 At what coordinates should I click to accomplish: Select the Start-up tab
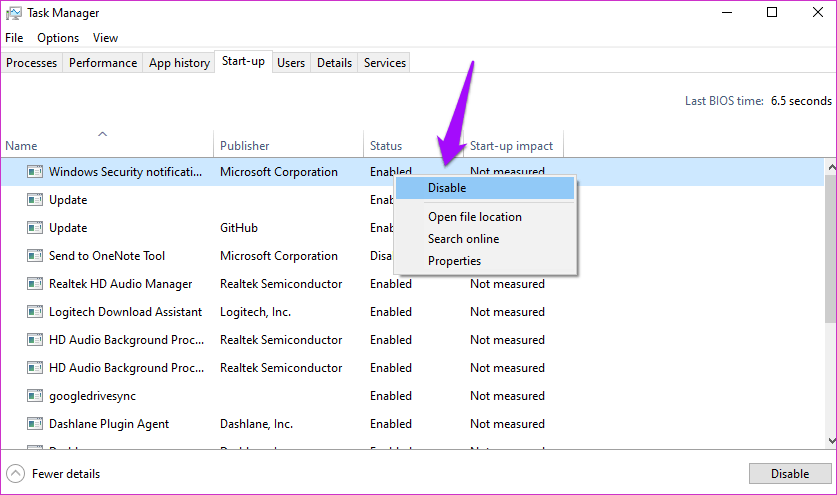point(243,61)
